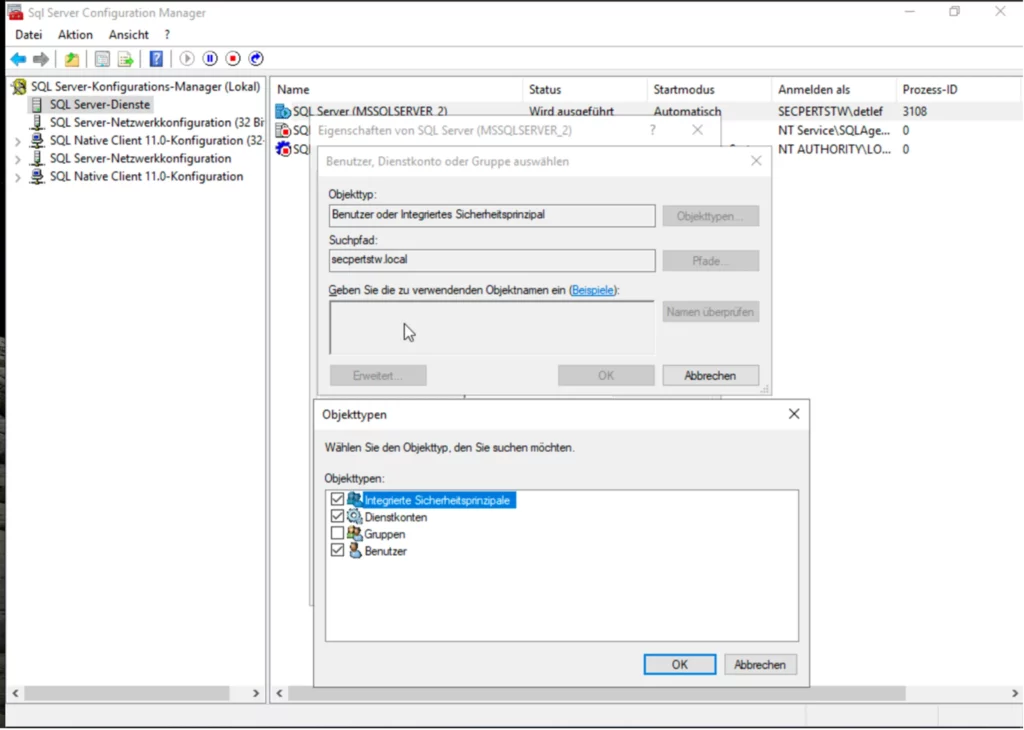Click the SQL Server-Dienste server icon
1024x730 pixels.
tap(37, 104)
